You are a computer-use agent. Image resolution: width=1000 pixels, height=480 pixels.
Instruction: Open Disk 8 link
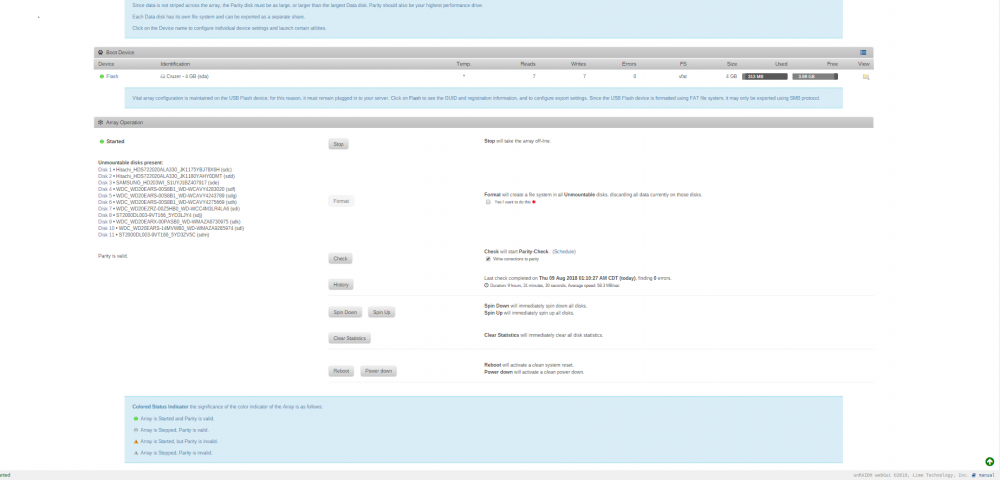(x=105, y=215)
